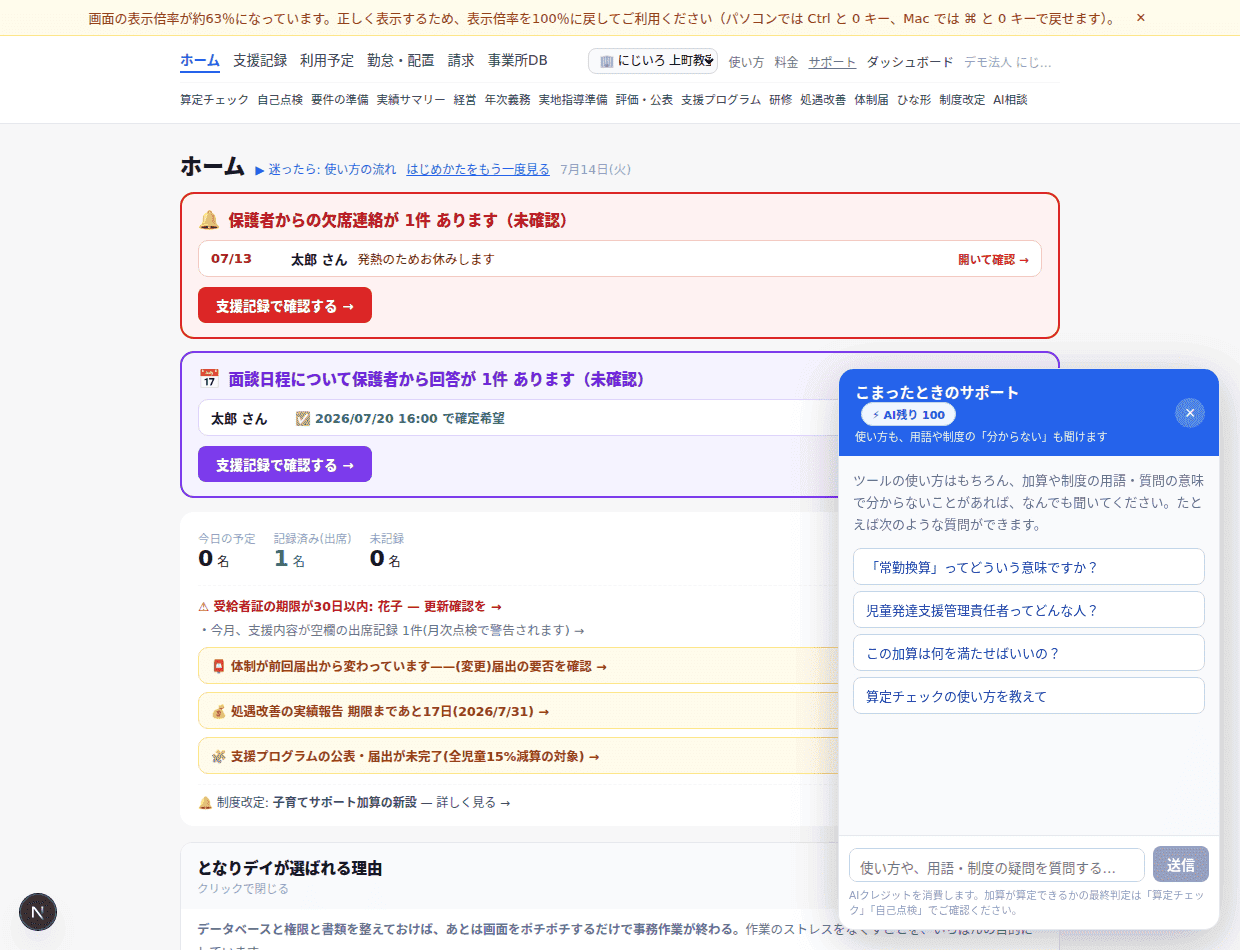Ask この加算は何を満たせばいいの？ suggestion
Viewport: 1240px width, 950px height.
click(1028, 653)
